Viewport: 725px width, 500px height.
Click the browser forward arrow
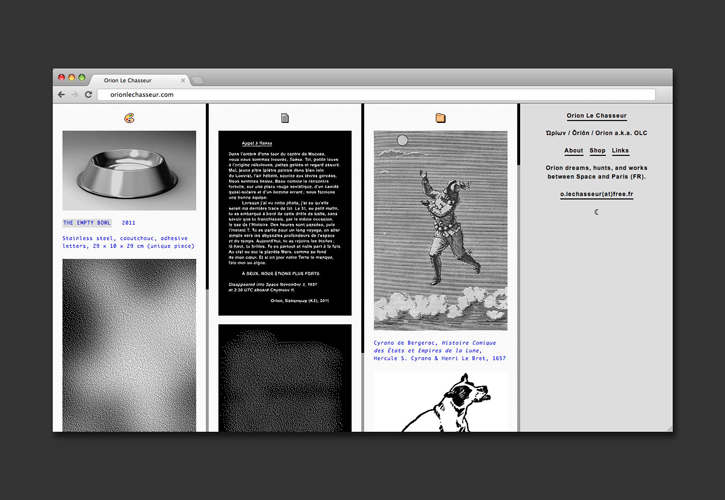click(75, 94)
